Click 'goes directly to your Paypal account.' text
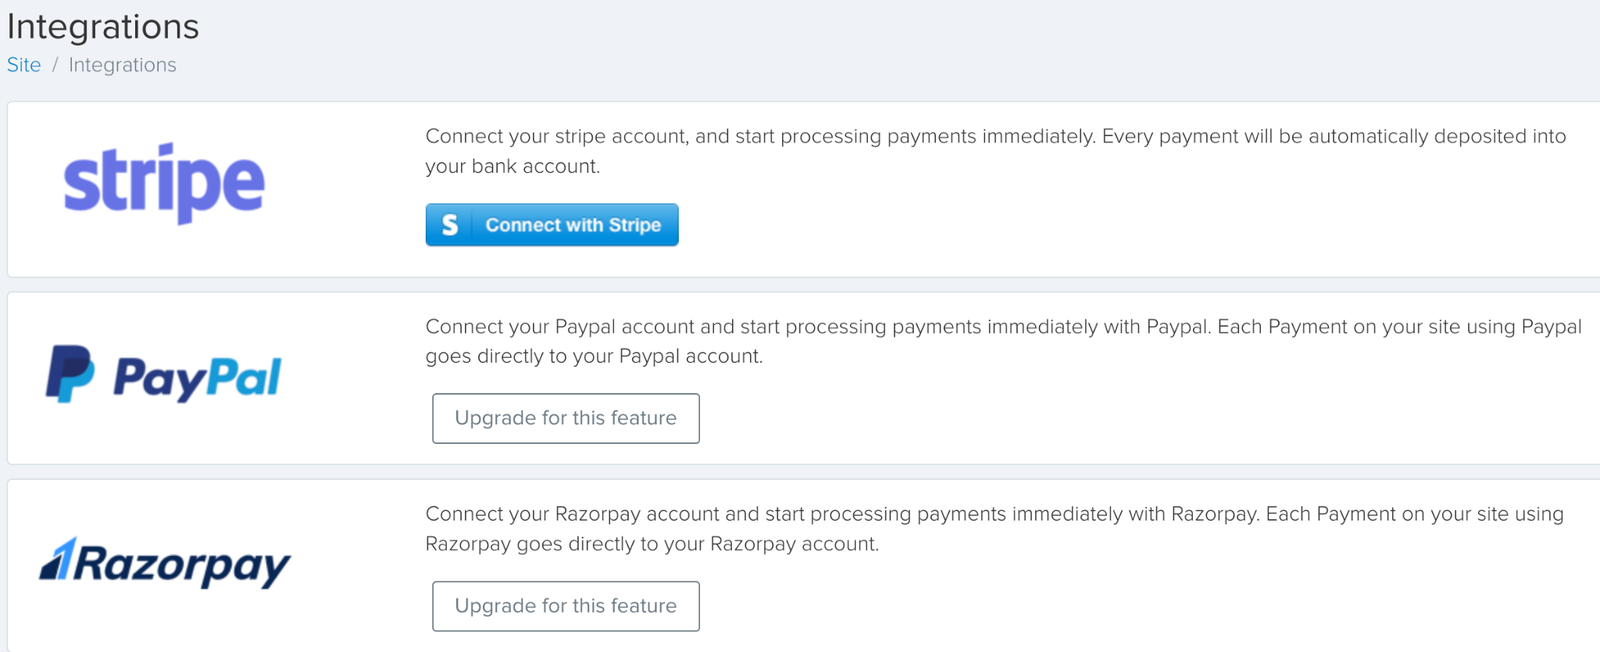 [594, 357]
